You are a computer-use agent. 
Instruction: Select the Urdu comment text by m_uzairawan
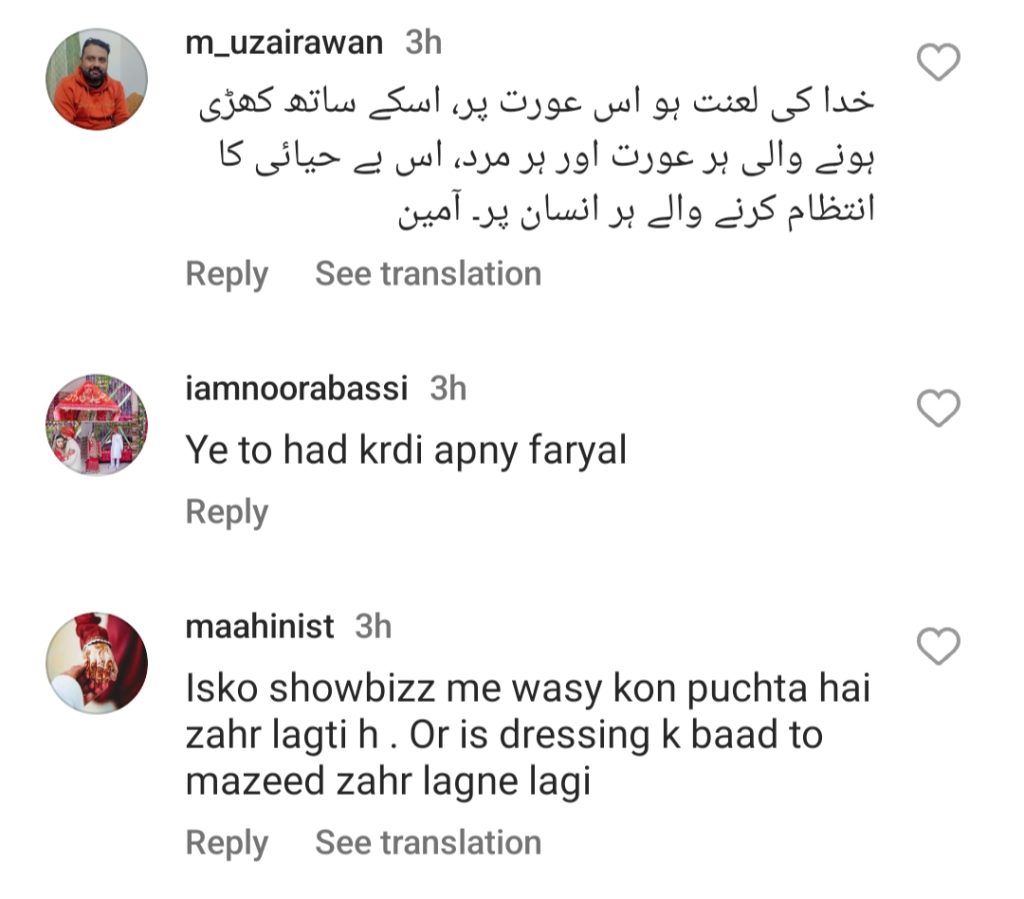[x=537, y=157]
